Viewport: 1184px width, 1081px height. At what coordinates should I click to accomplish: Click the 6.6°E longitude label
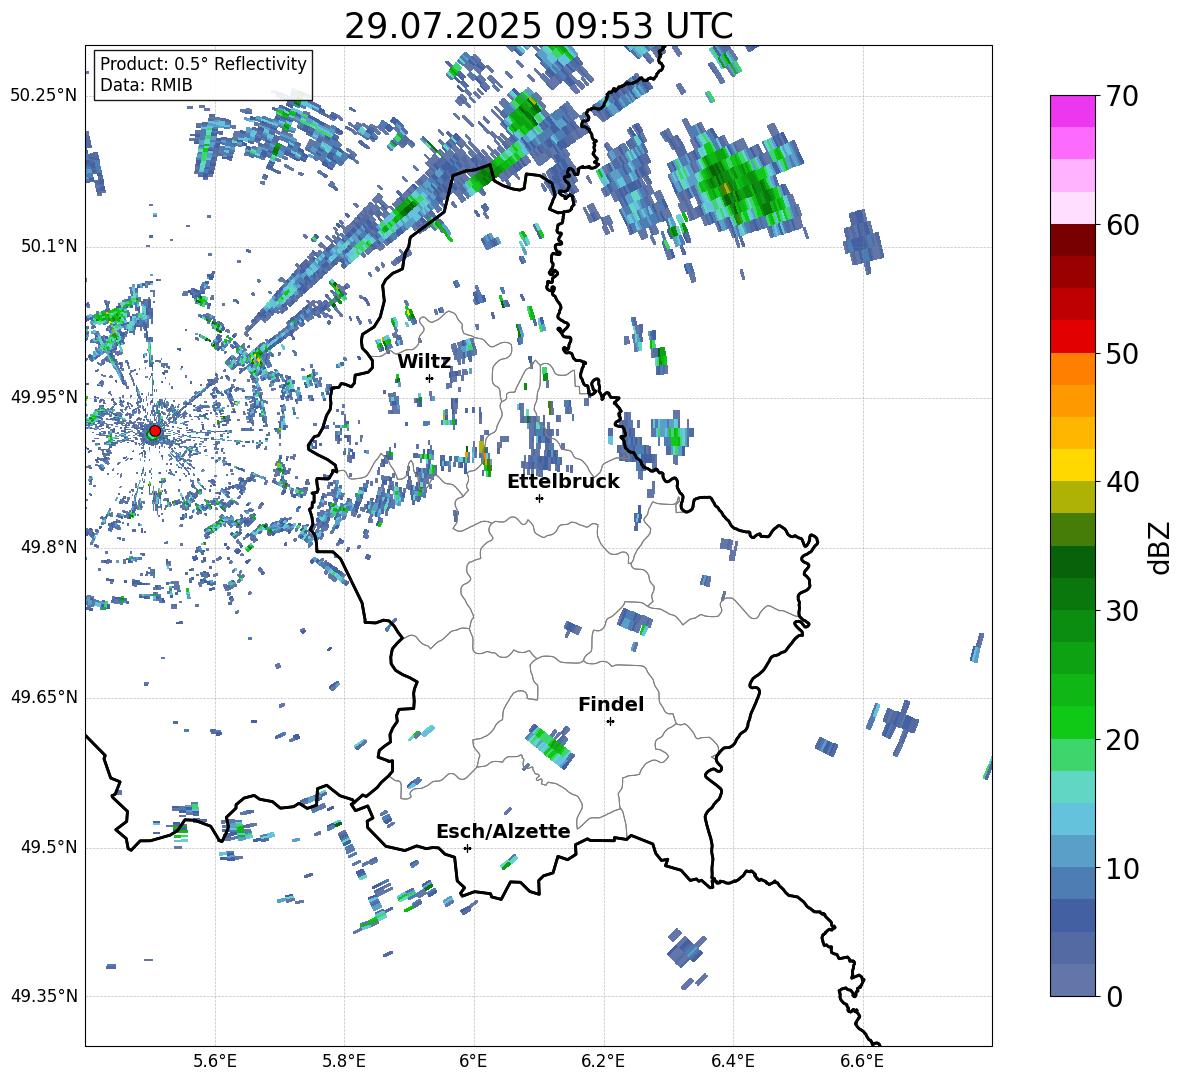pyautogui.click(x=862, y=1061)
